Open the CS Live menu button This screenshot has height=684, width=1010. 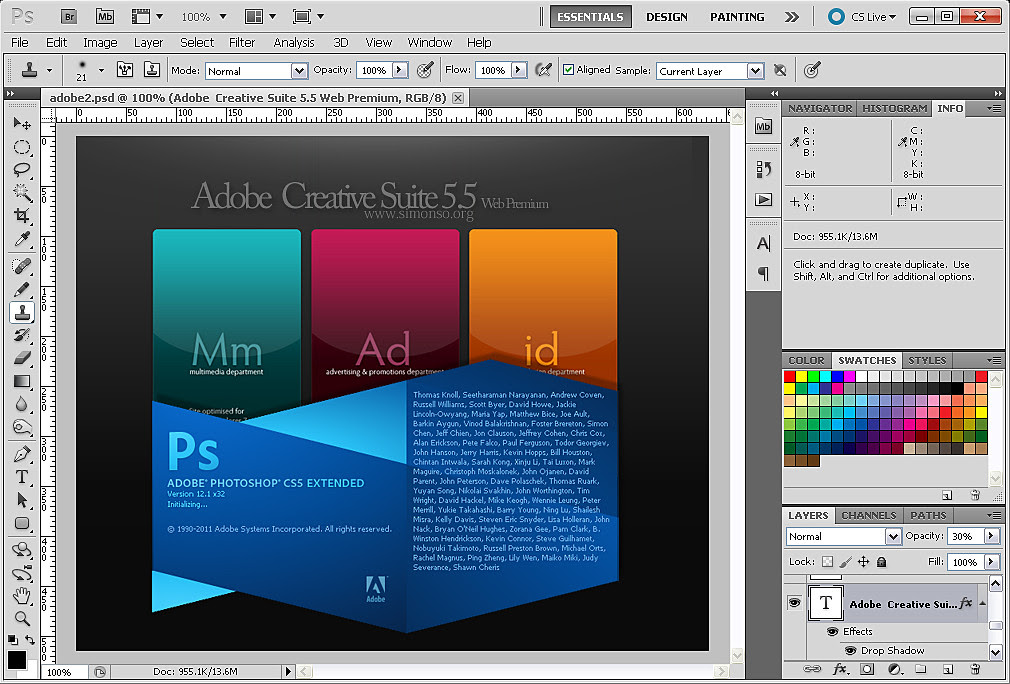tap(862, 17)
